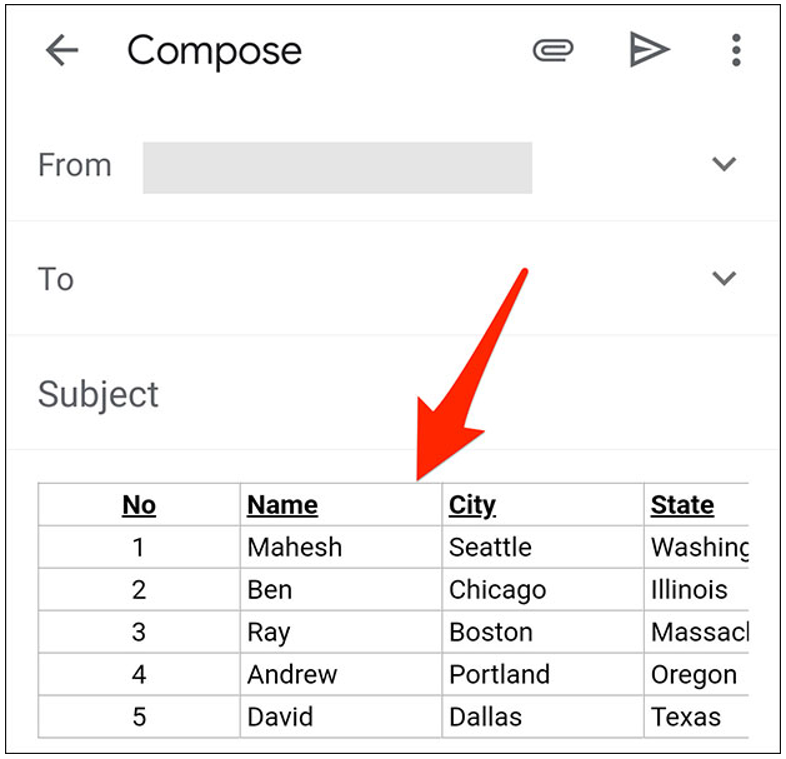
Task: Tap the back arrow icon
Action: click(x=62, y=51)
